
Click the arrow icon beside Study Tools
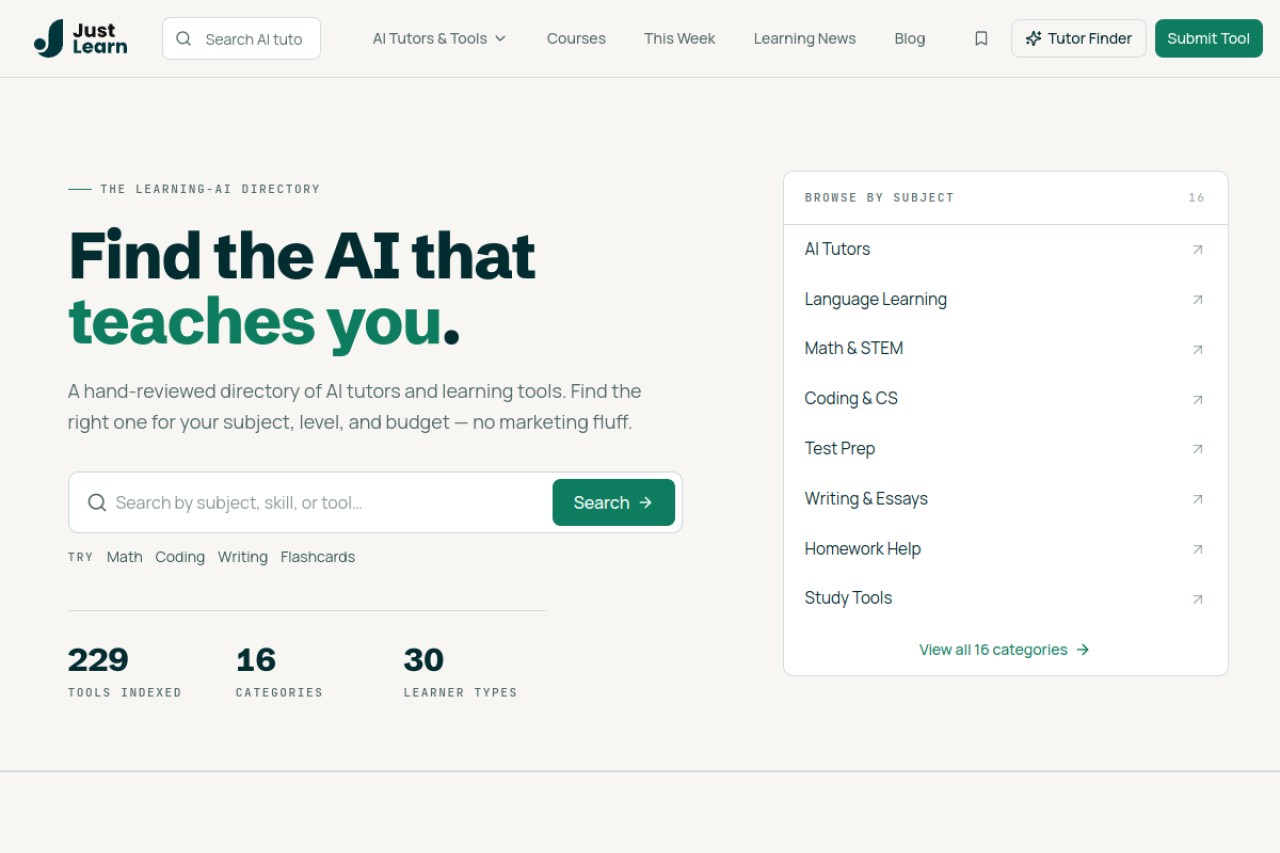pos(1197,599)
